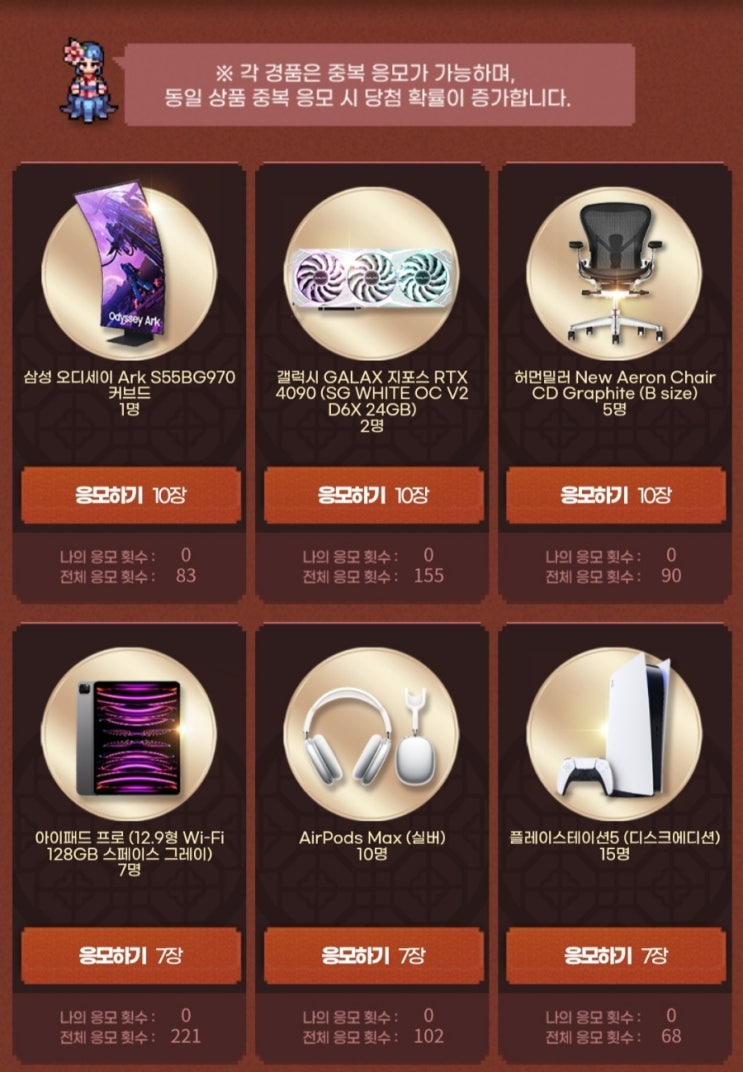743x1072 pixels.
Task: Click the Herman Miller Aeron chair image
Action: click(615, 273)
